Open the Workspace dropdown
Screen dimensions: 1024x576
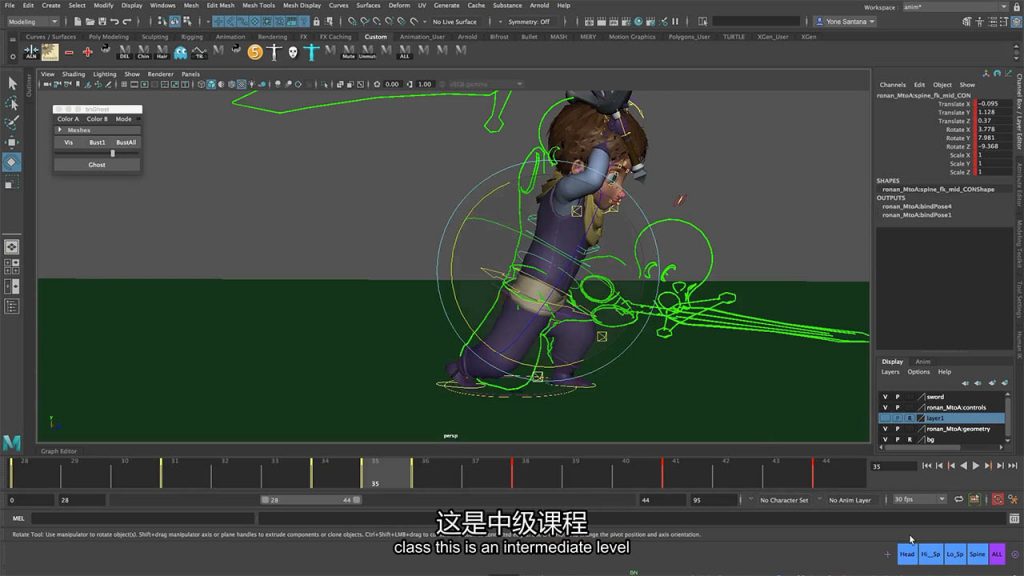coord(955,7)
